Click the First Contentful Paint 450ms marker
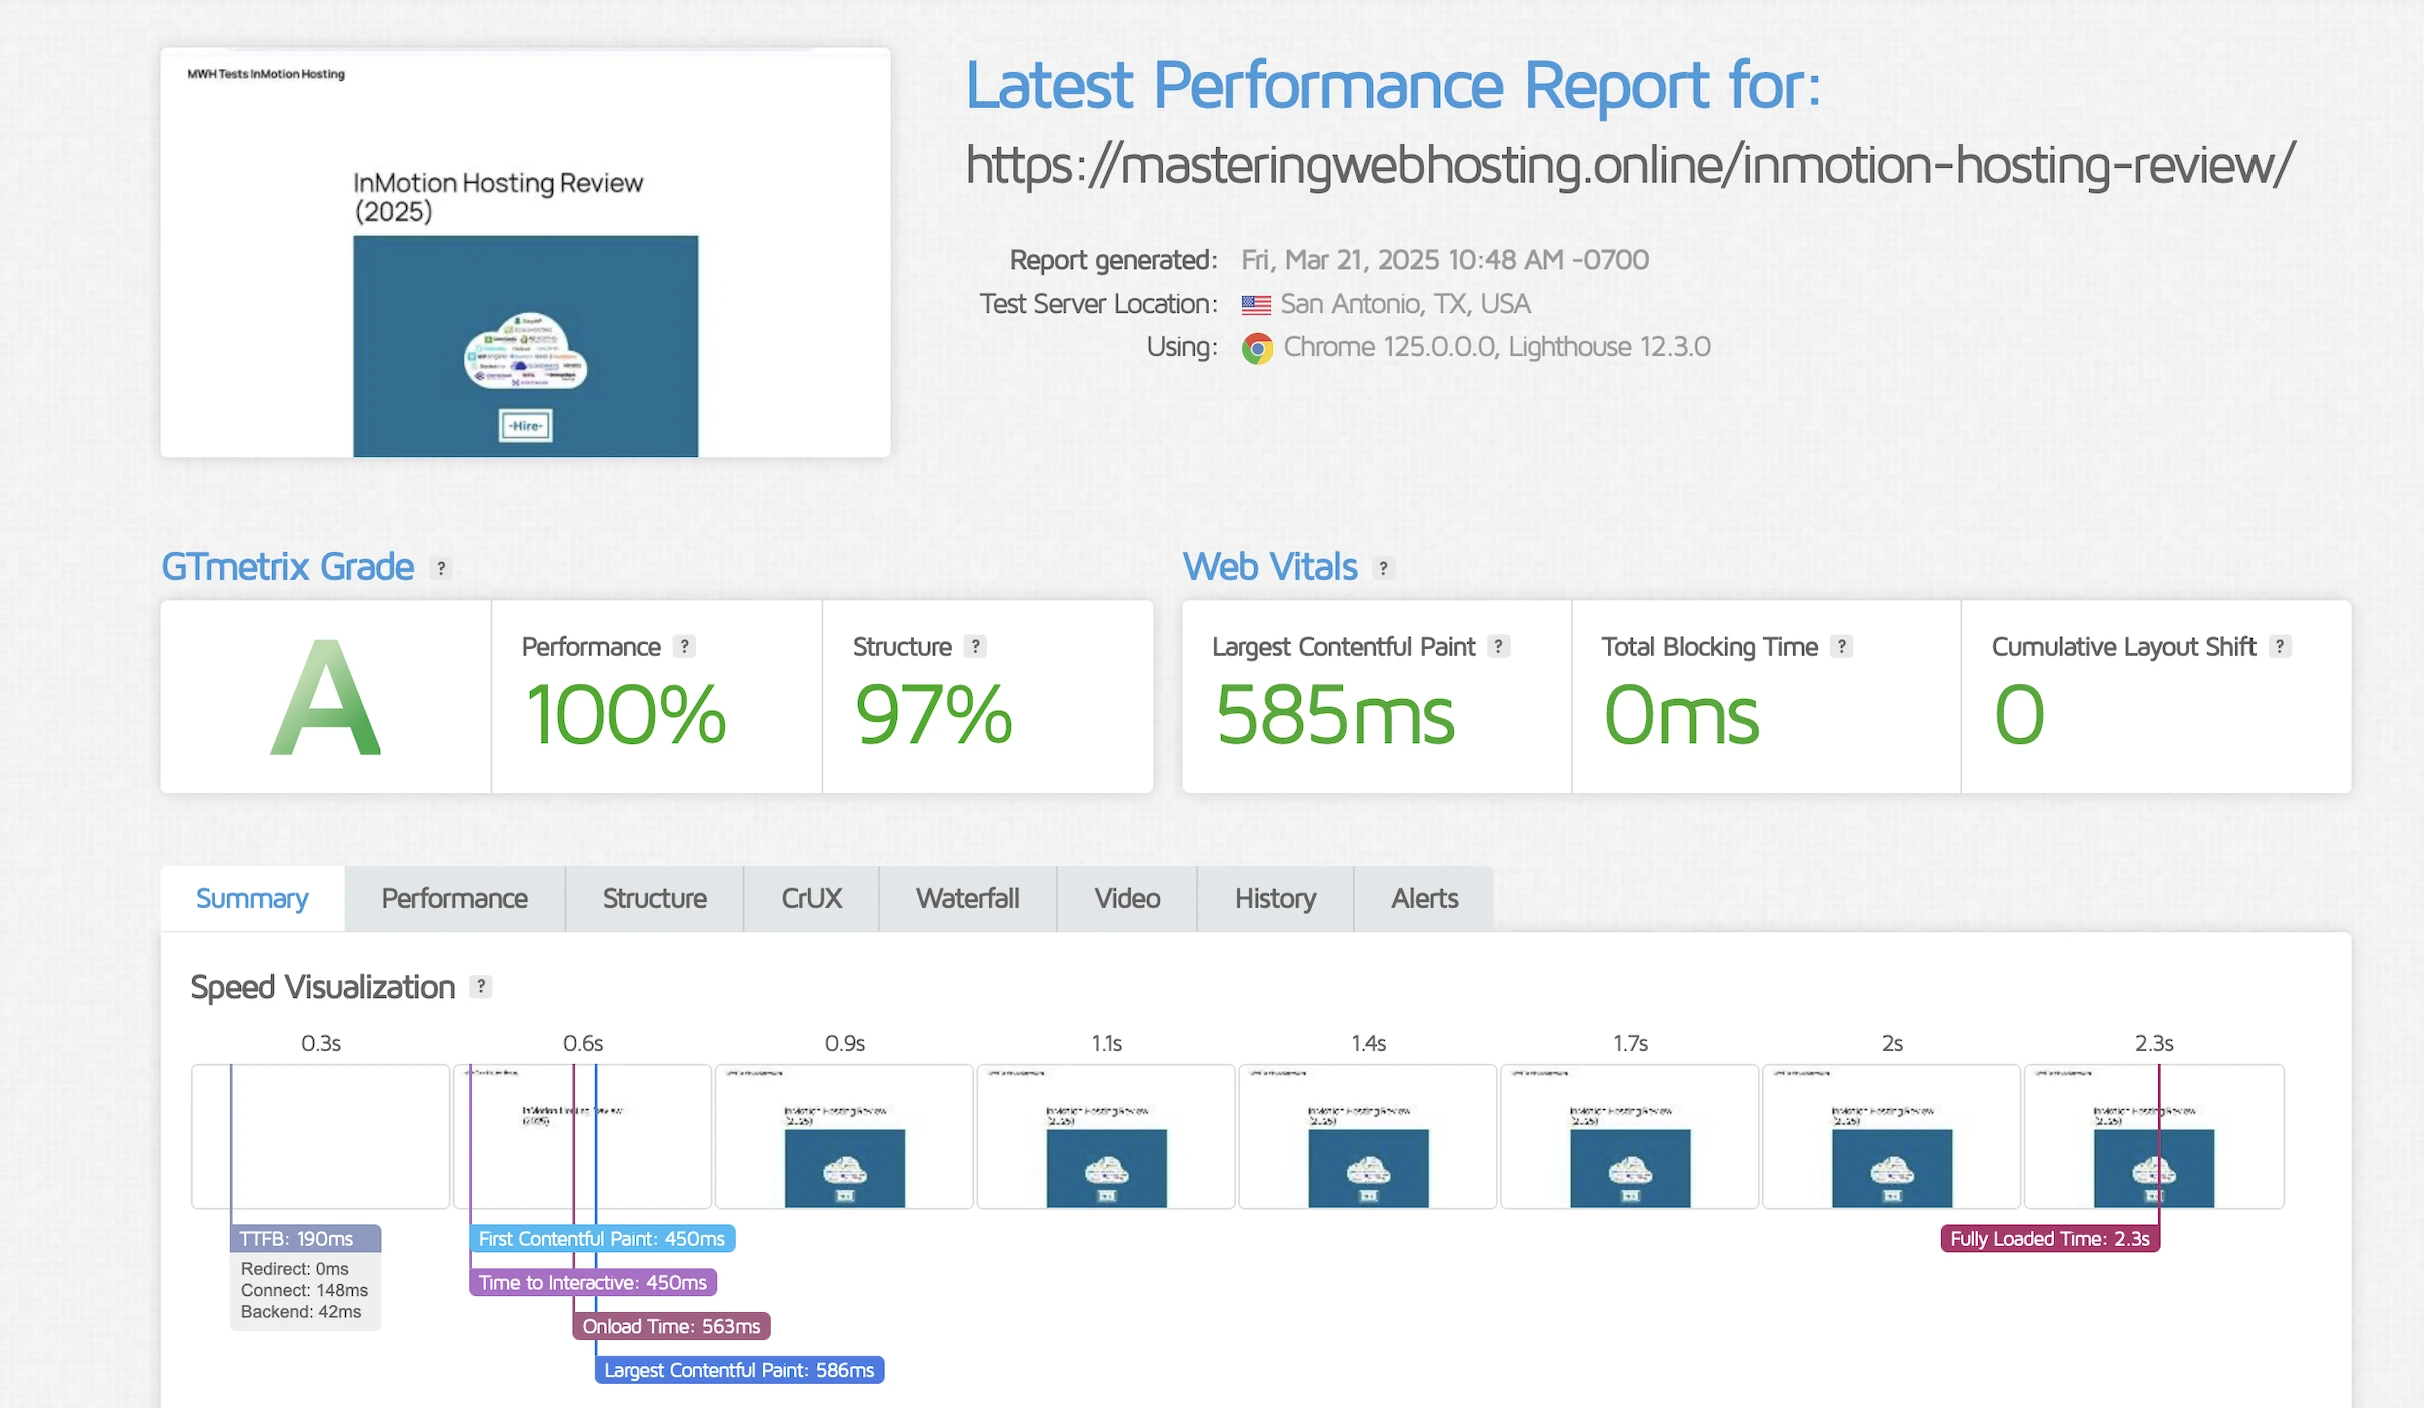Viewport: 2424px width, 1408px height. [x=602, y=1238]
